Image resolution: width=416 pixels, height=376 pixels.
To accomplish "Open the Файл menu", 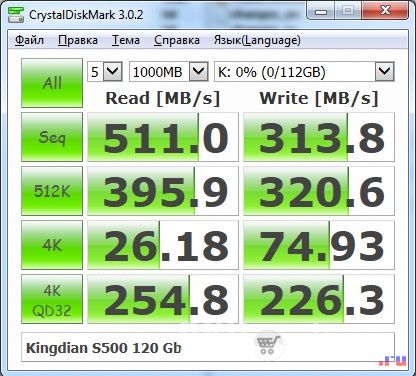I will (x=29, y=40).
